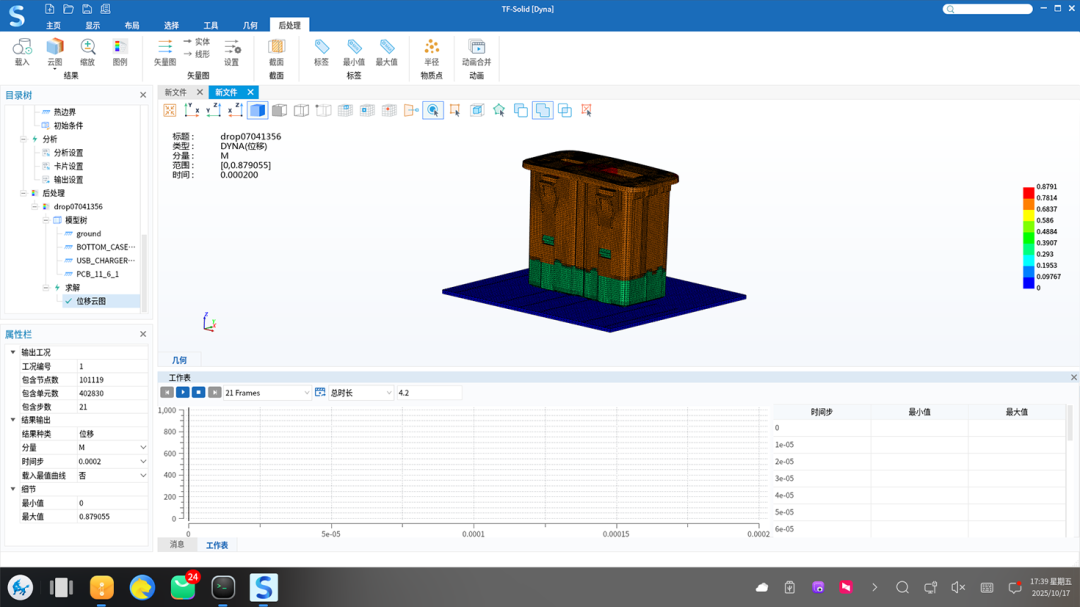Click the red swatch in color legend

1028,192
